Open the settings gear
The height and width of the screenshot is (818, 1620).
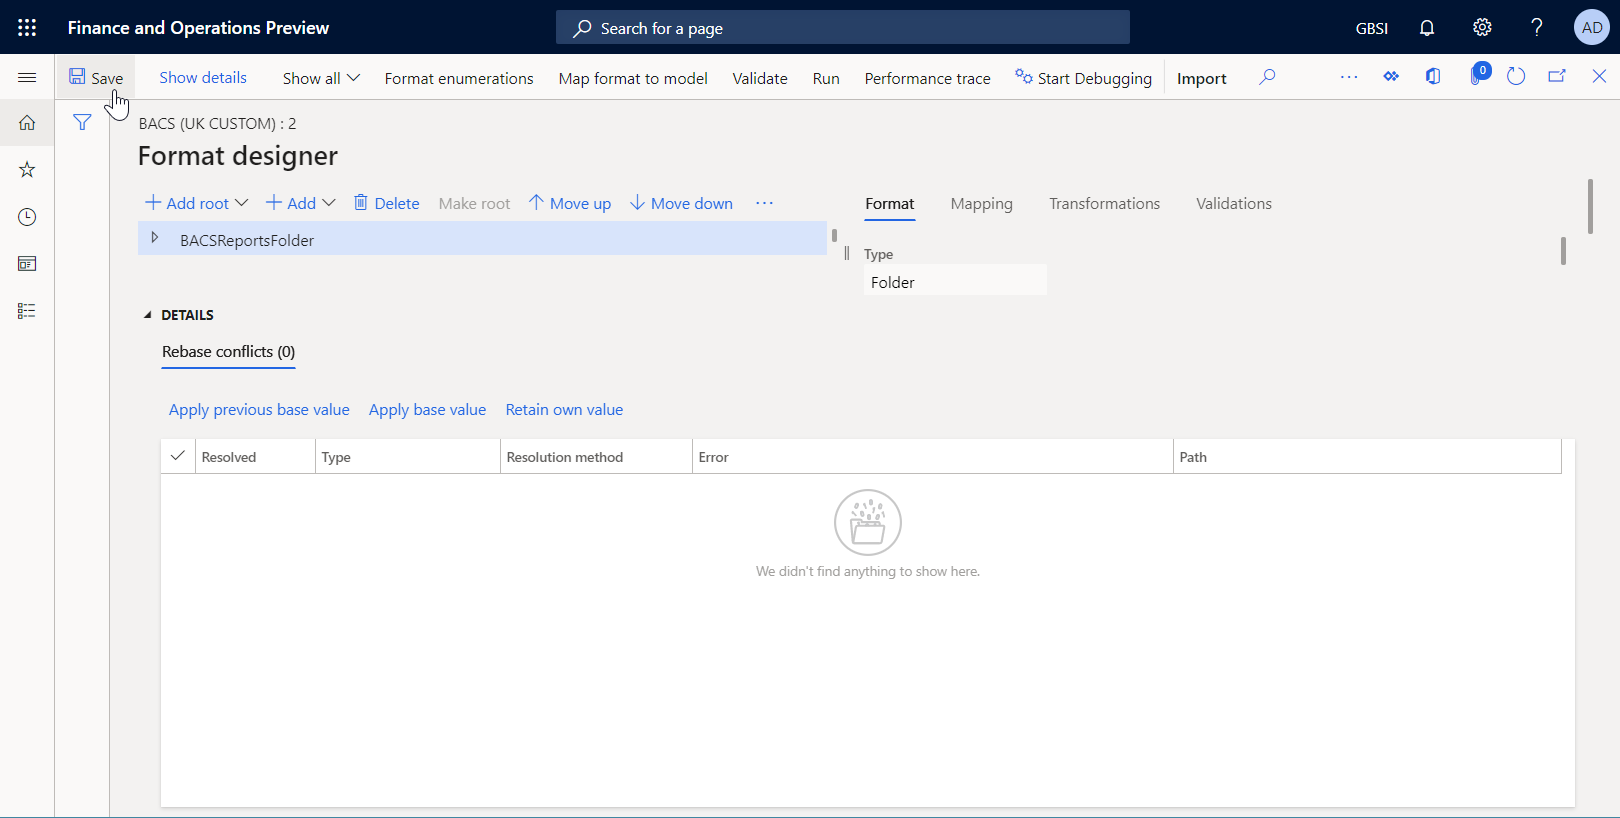tap(1482, 27)
